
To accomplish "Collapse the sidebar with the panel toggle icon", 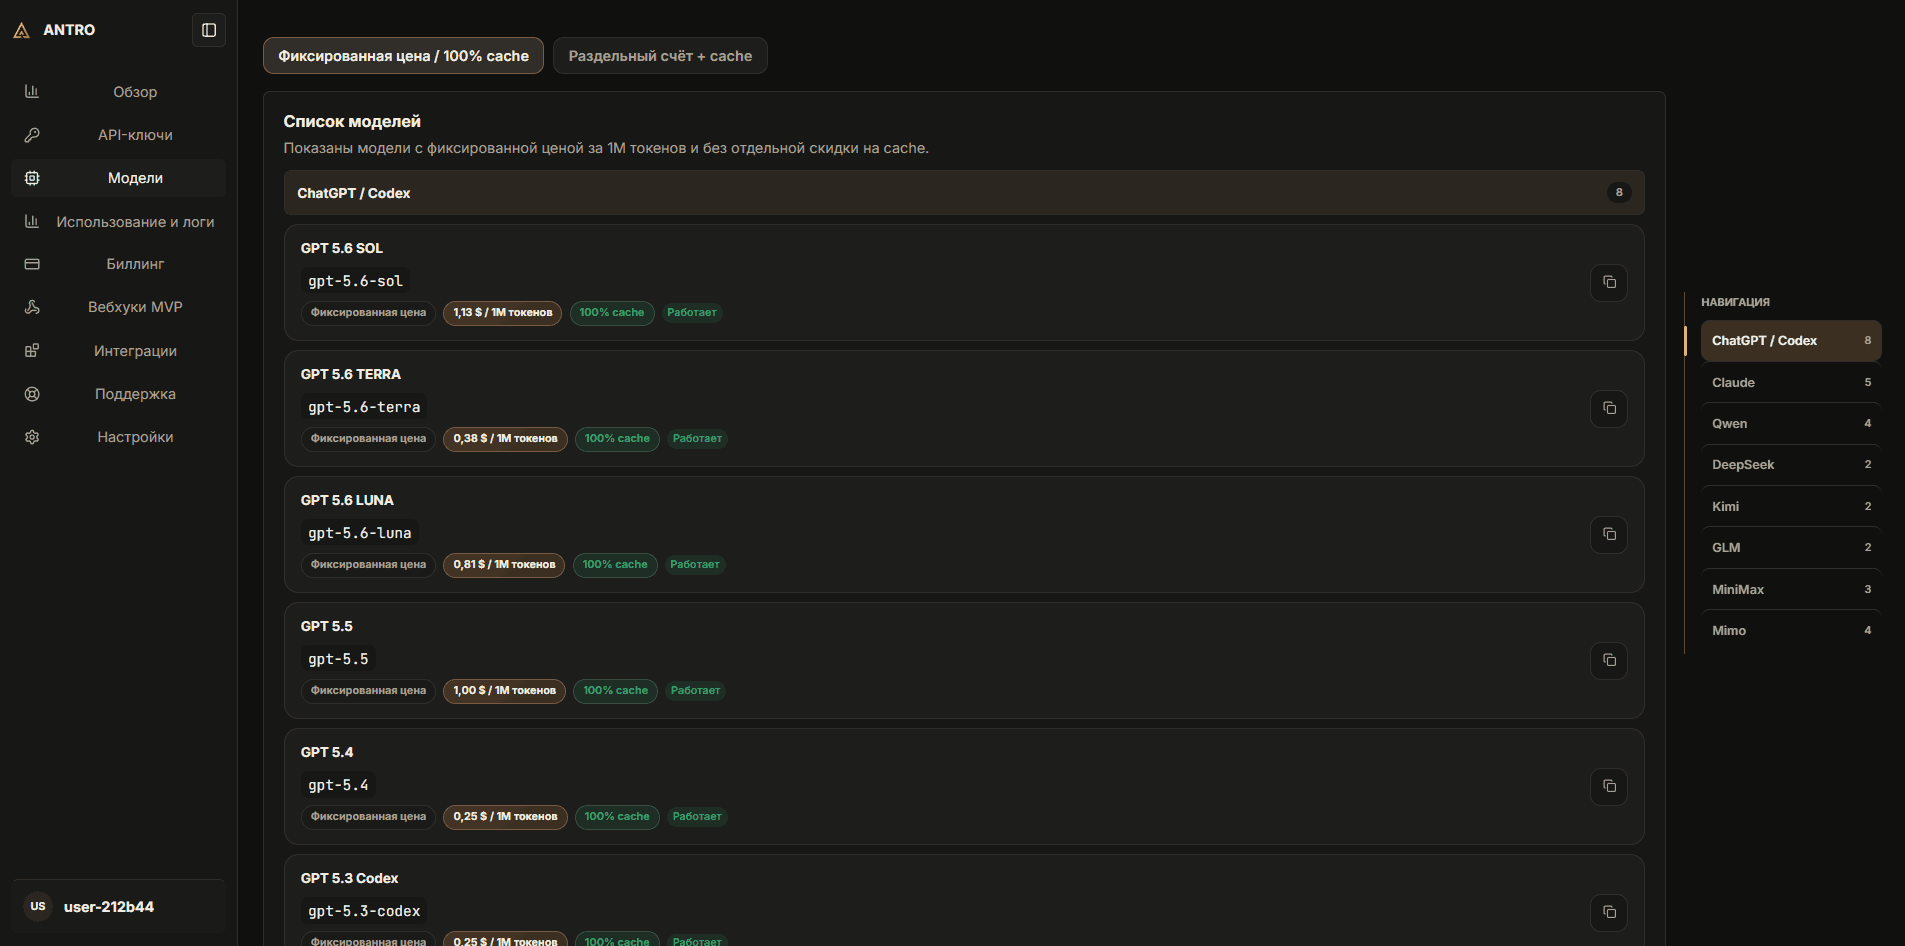I will (x=209, y=30).
